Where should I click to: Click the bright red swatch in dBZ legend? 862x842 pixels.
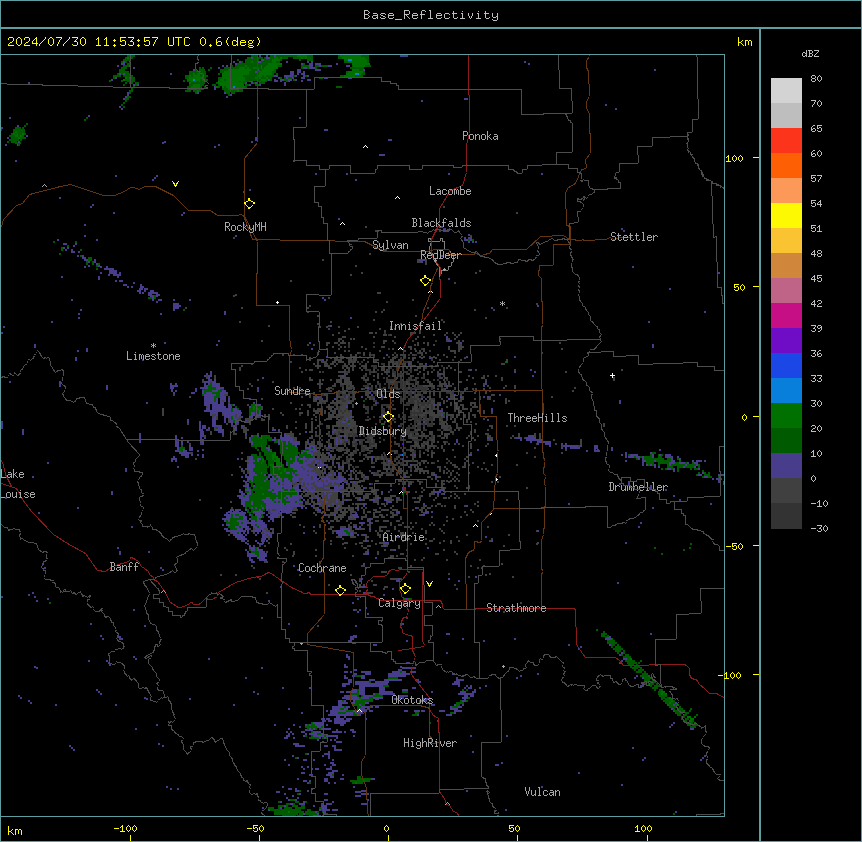coord(786,140)
